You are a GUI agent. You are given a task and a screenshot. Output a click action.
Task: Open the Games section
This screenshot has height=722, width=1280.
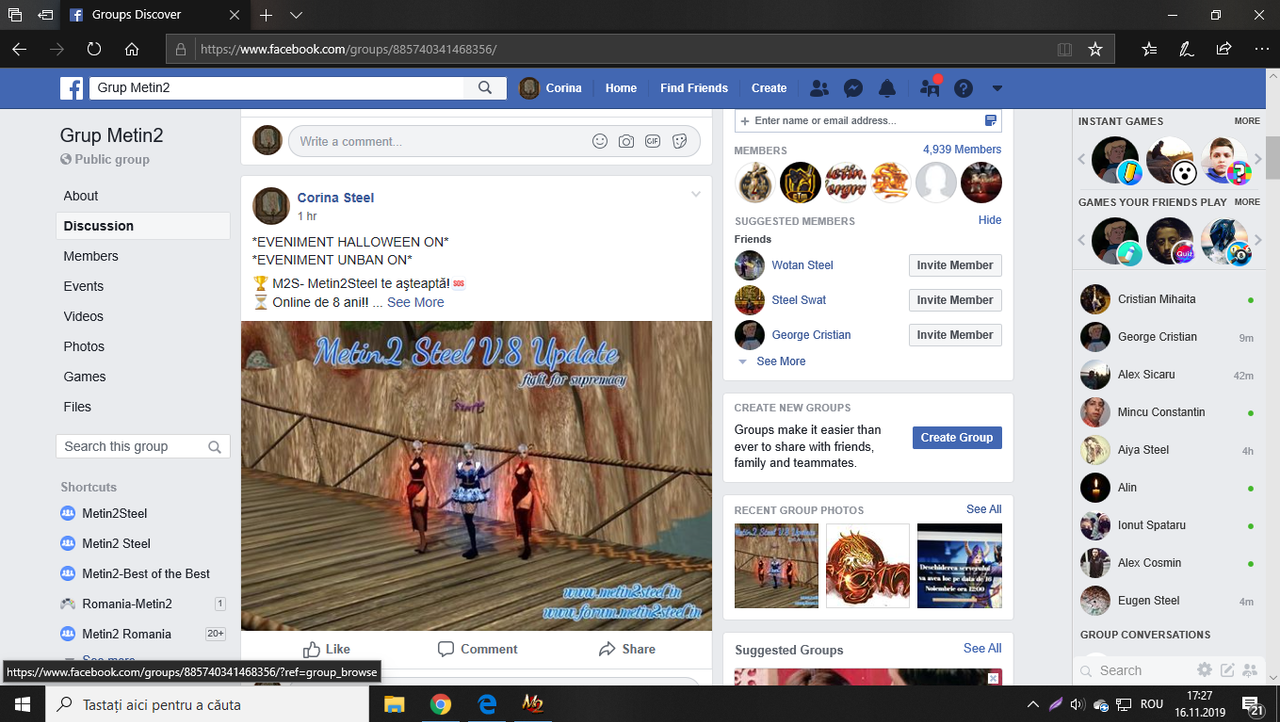(x=85, y=377)
